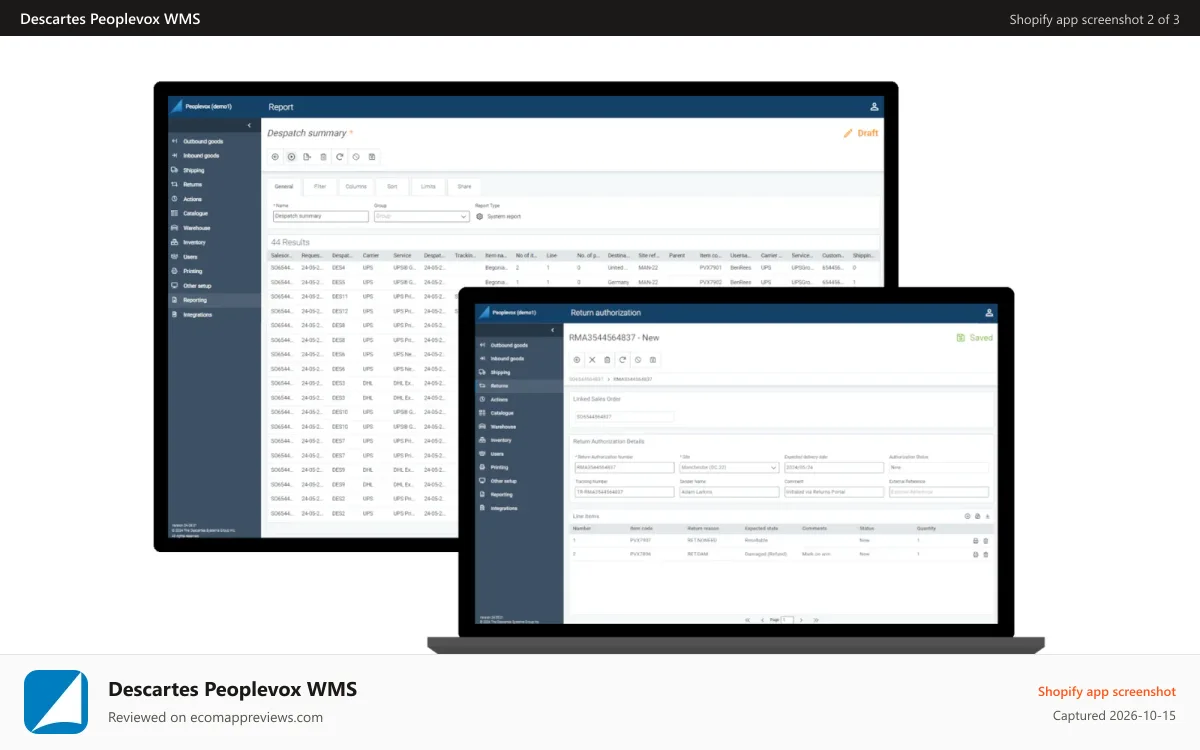Click the Quantity header in Line items
Image resolution: width=1200 pixels, height=750 pixels.
(926, 528)
